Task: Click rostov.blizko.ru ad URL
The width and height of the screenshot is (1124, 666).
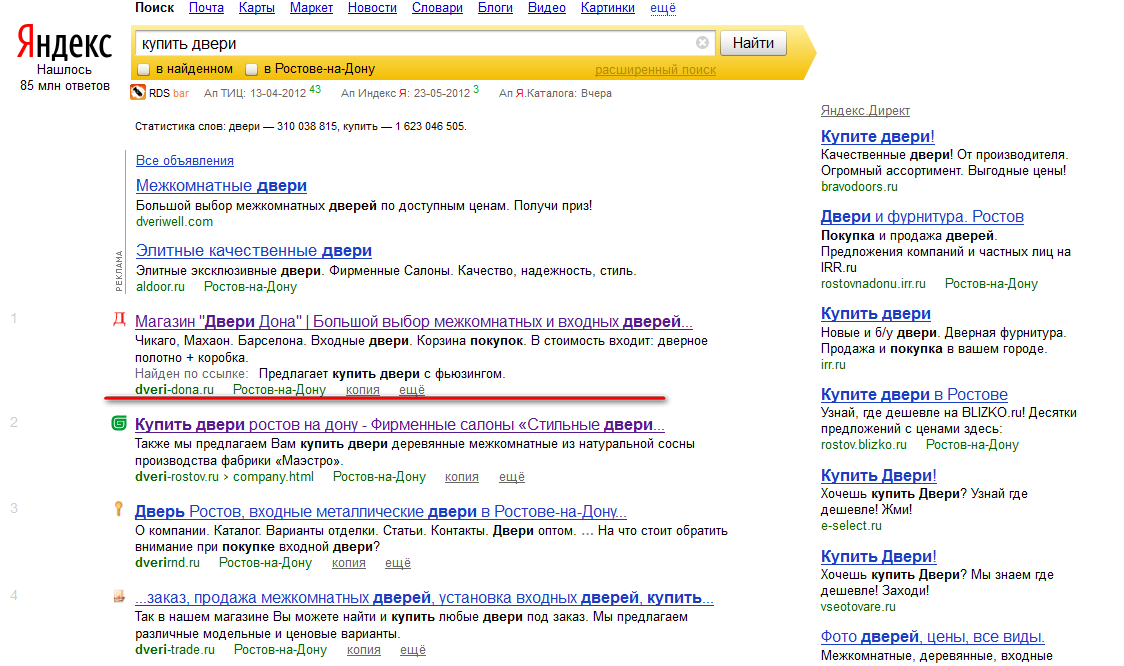Action: [864, 444]
